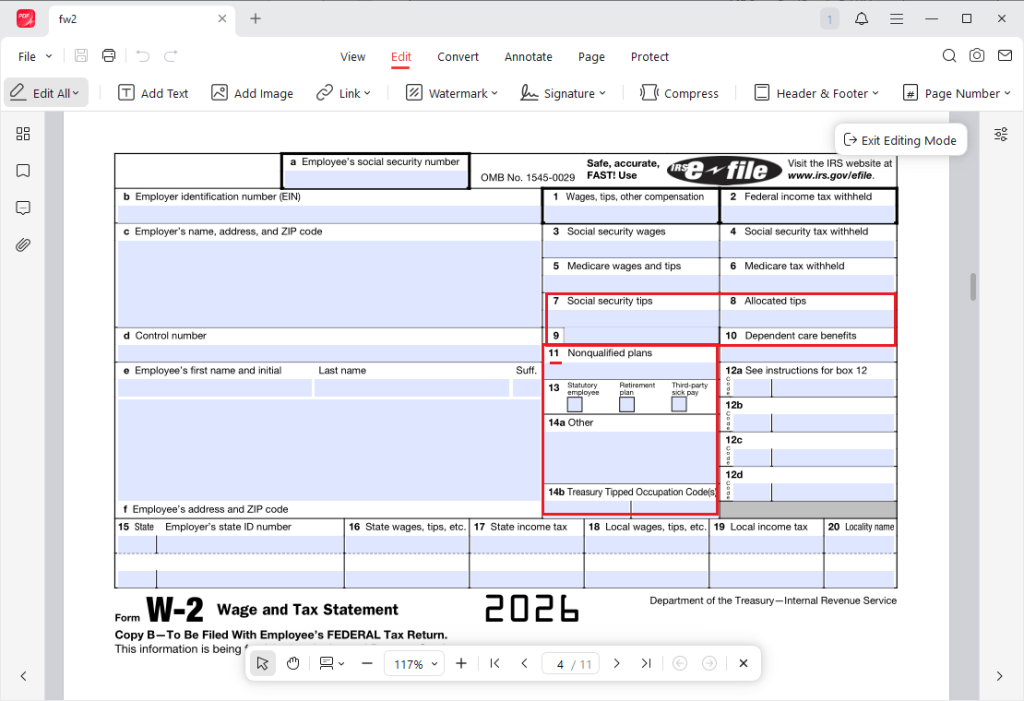Open the attachments paperclip icon

pos(23,246)
